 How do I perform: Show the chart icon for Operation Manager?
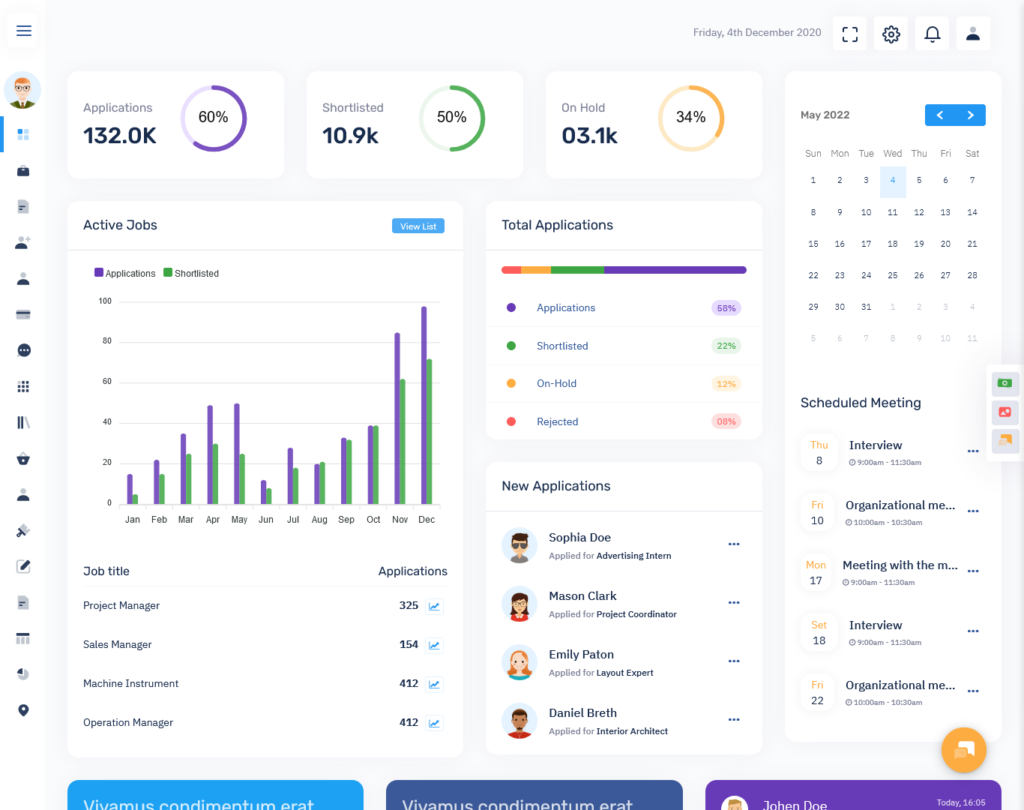tap(434, 723)
